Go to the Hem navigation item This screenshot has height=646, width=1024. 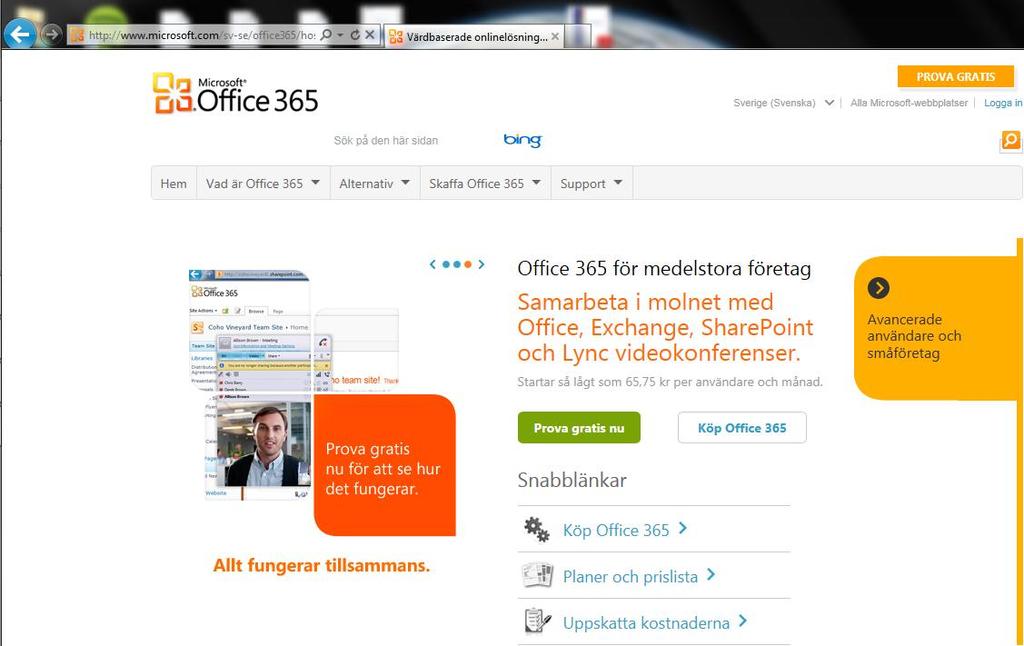point(174,184)
